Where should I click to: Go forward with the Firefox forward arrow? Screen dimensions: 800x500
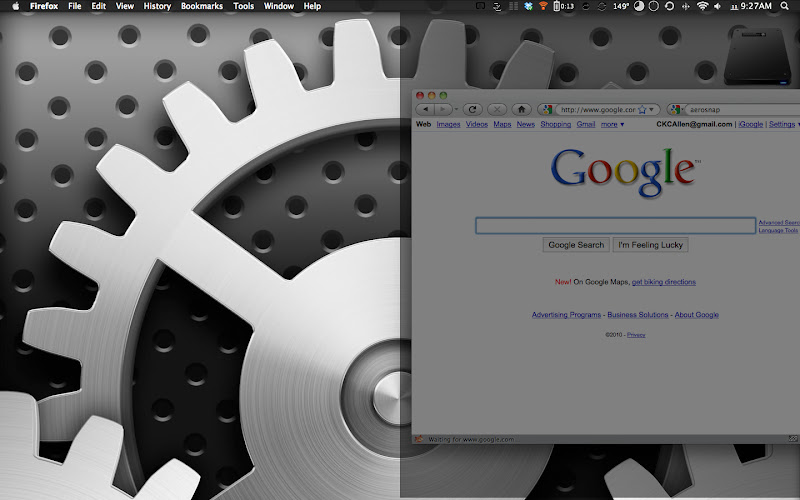(442, 109)
